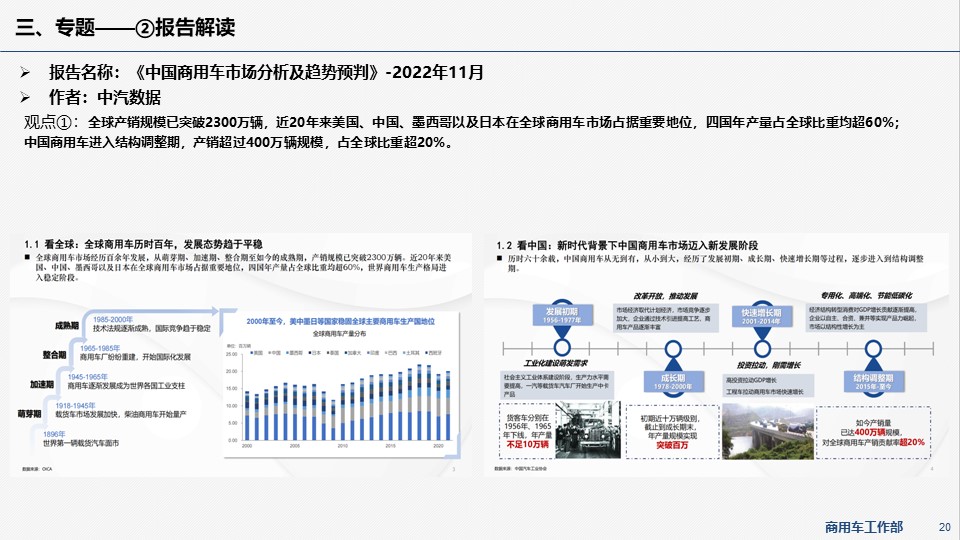Click the 1965-1985年 period text
This screenshot has width=960, height=540.
(100, 348)
